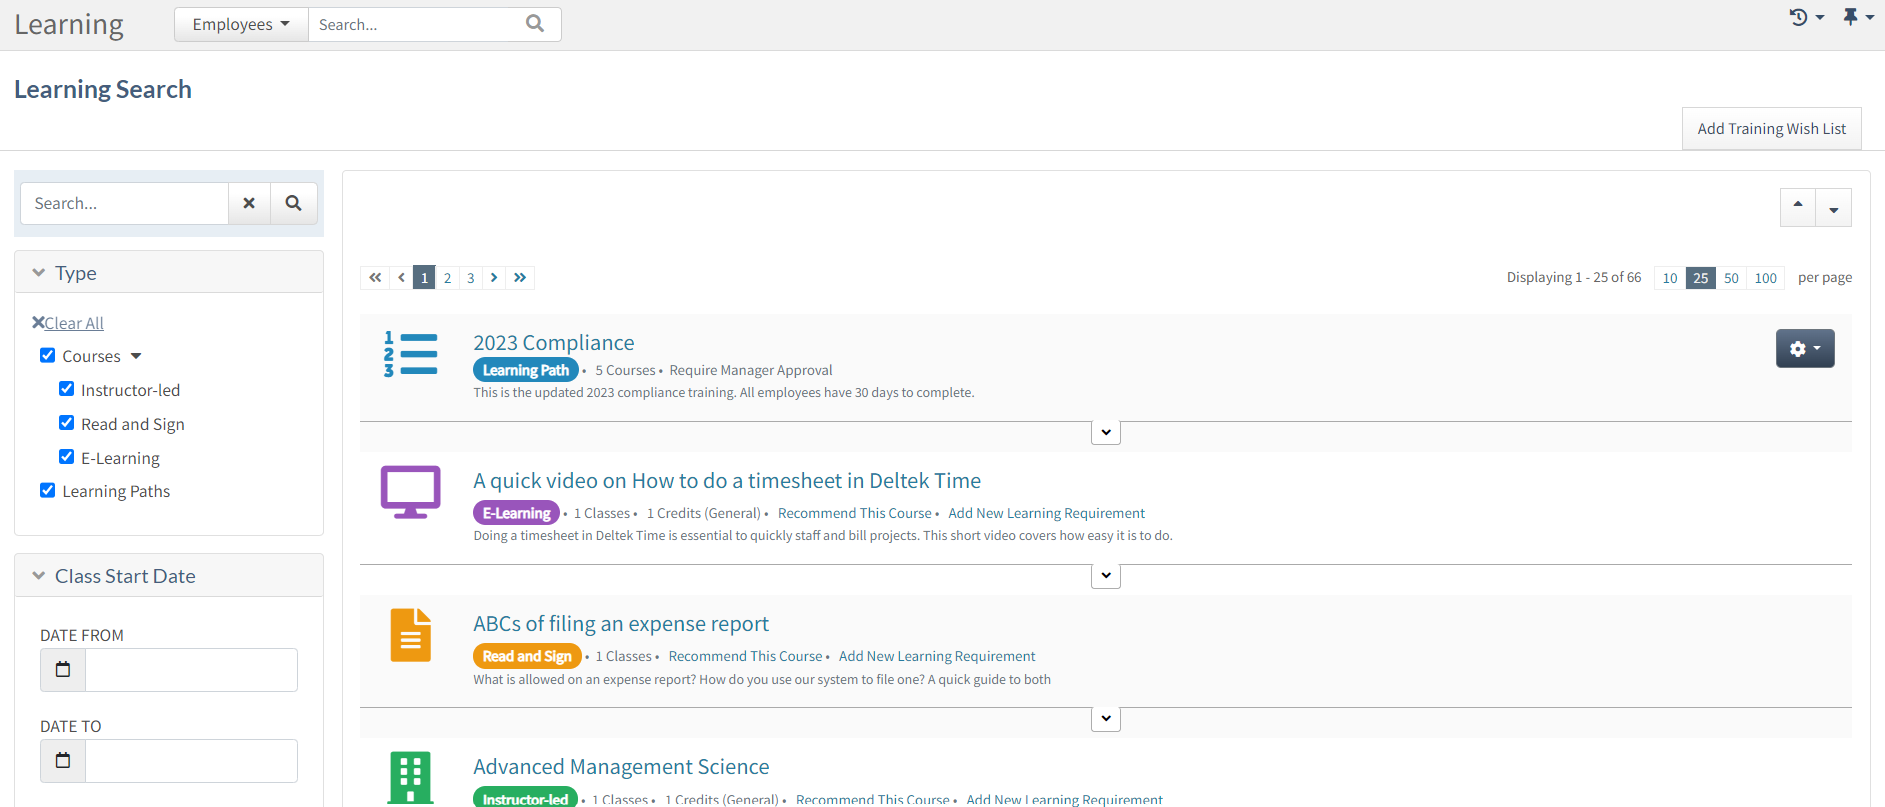This screenshot has height=807, width=1885.
Task: Expand details below 2023 Compliance
Action: (x=1105, y=432)
